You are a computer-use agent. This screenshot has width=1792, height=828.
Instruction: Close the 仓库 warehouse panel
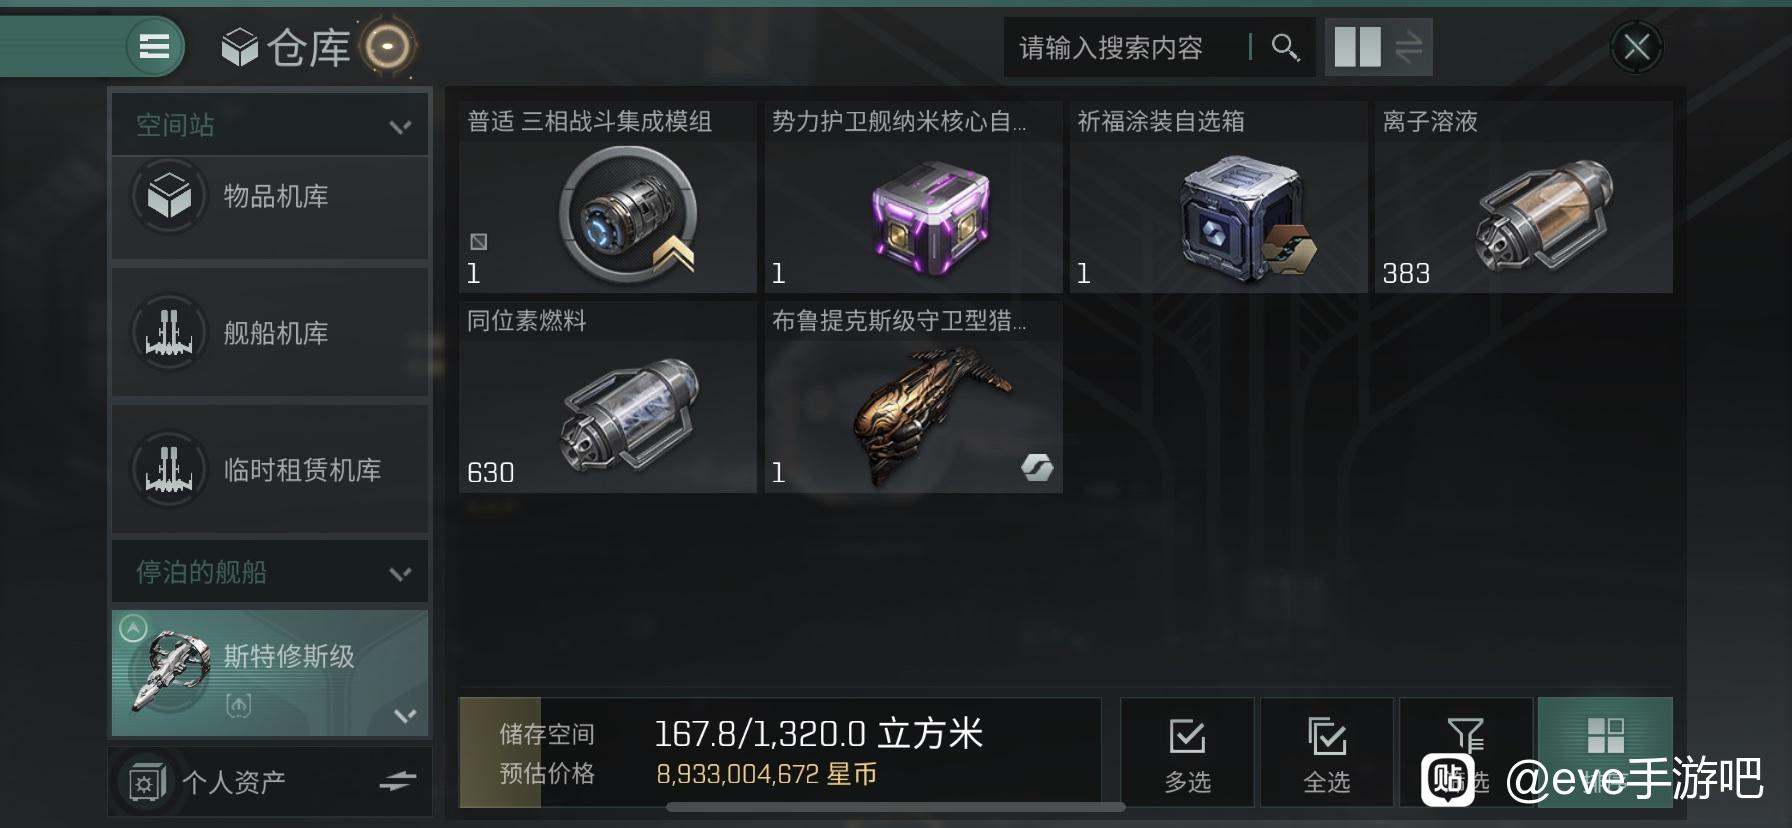(1637, 46)
